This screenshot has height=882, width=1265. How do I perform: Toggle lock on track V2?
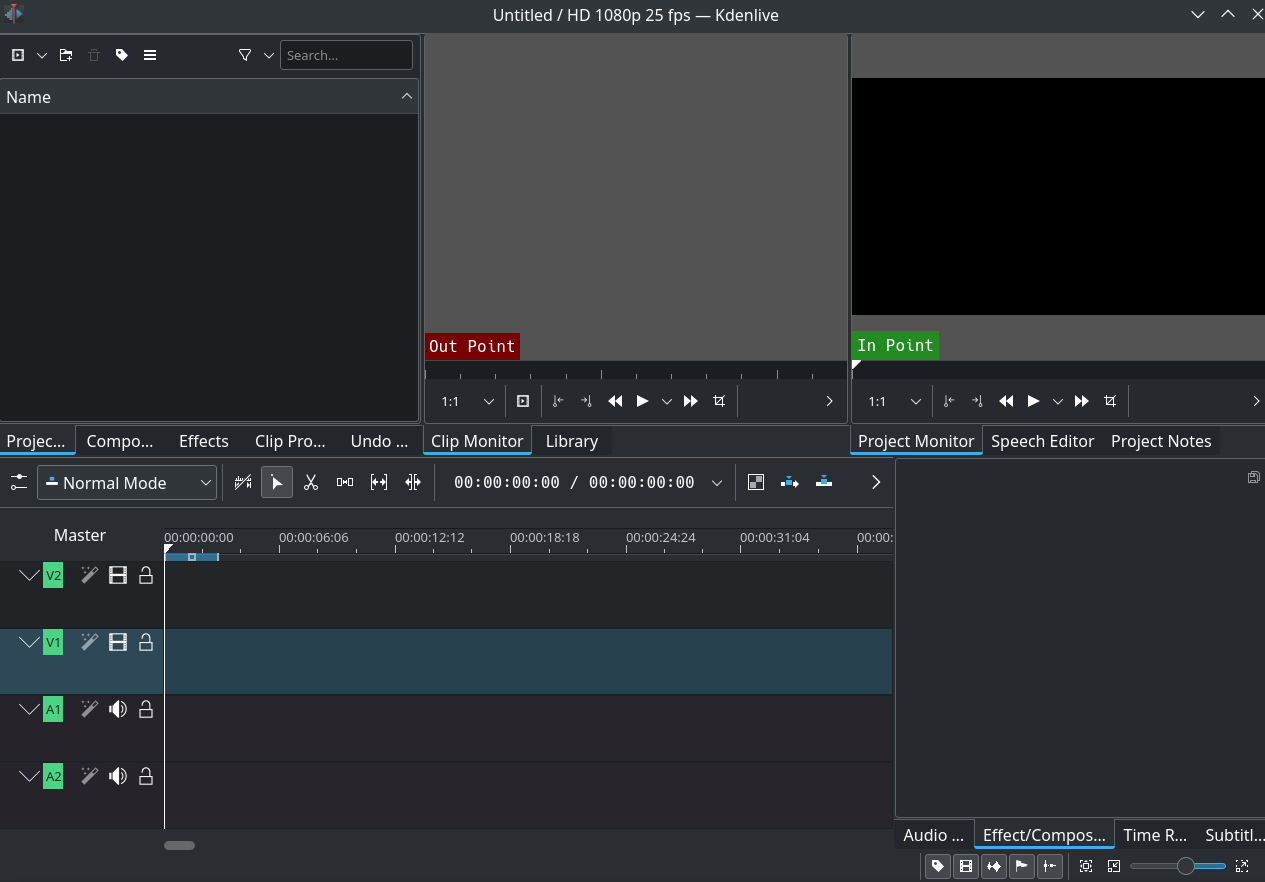(146, 575)
